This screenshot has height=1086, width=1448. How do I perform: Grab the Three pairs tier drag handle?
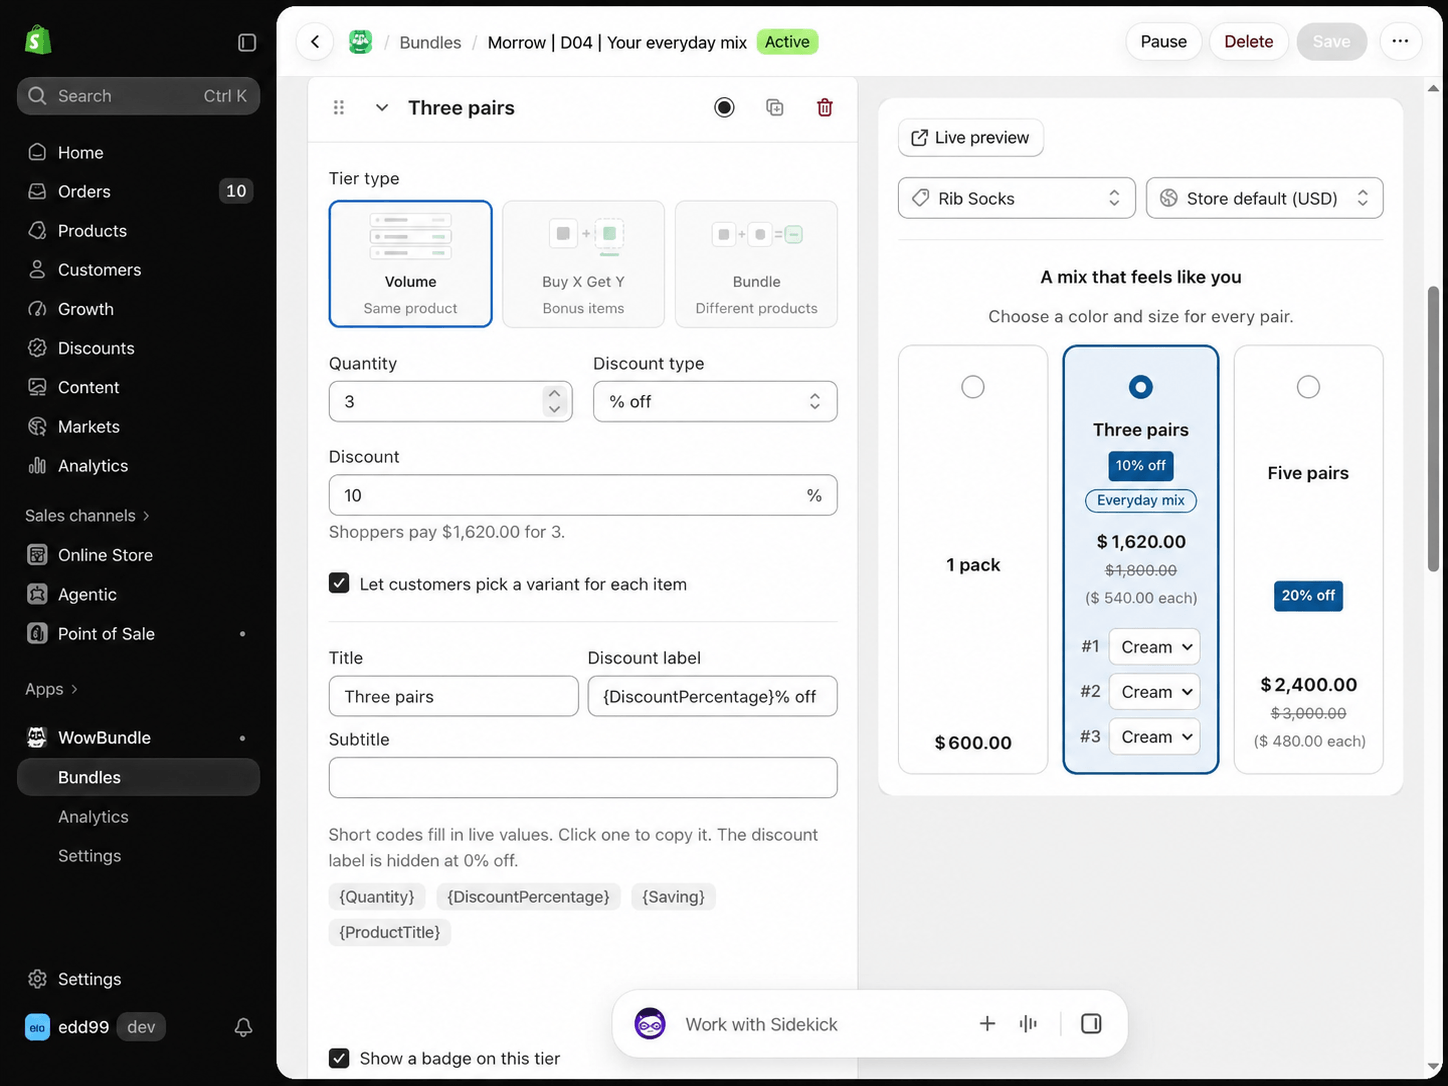tap(339, 107)
